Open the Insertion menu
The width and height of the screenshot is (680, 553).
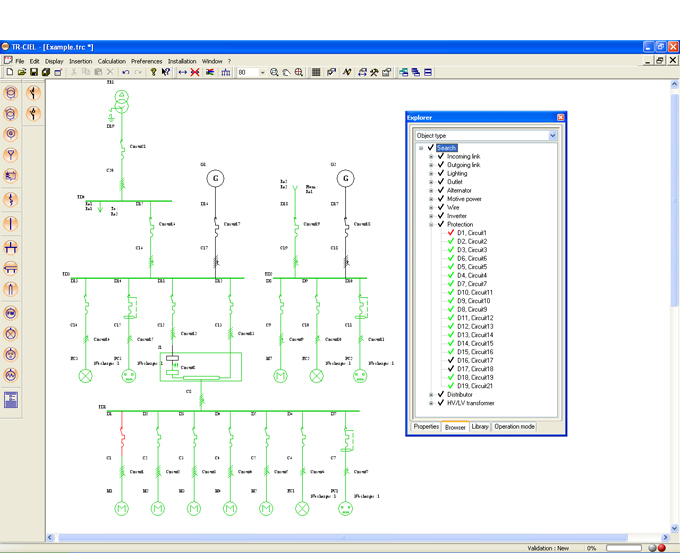point(81,61)
